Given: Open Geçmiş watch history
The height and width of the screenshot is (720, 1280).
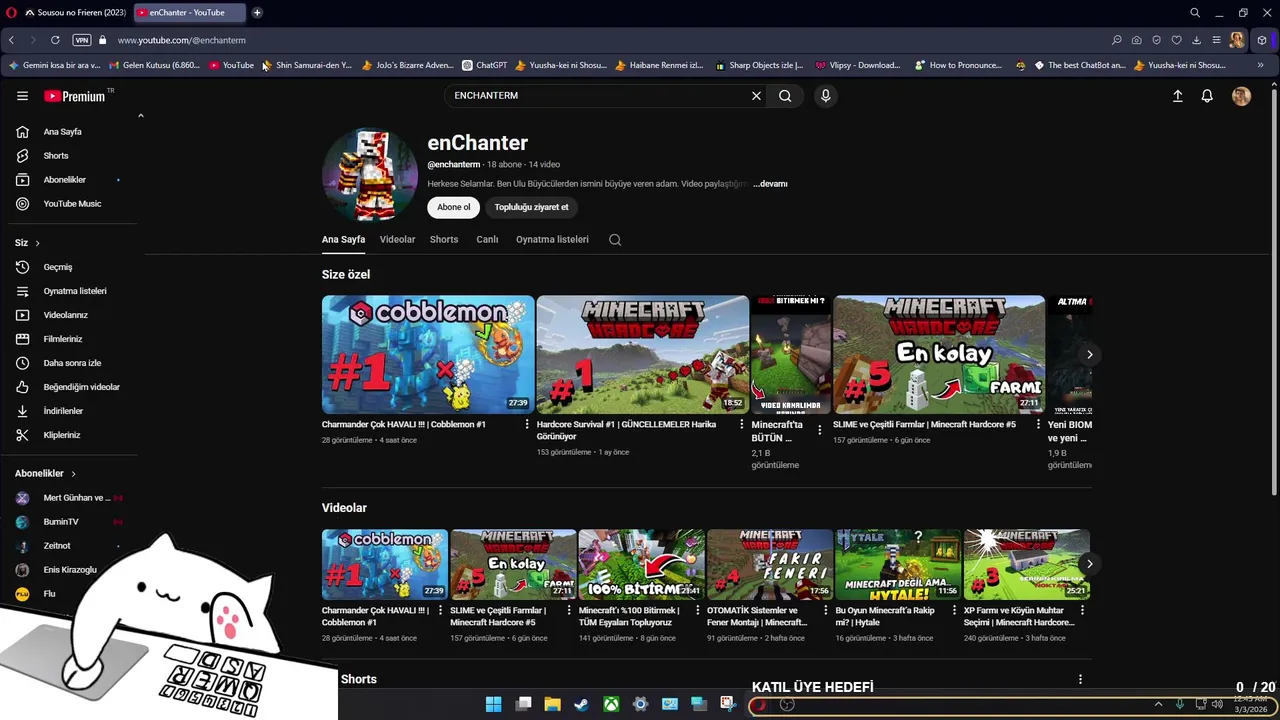Looking at the screenshot, I should click(58, 267).
